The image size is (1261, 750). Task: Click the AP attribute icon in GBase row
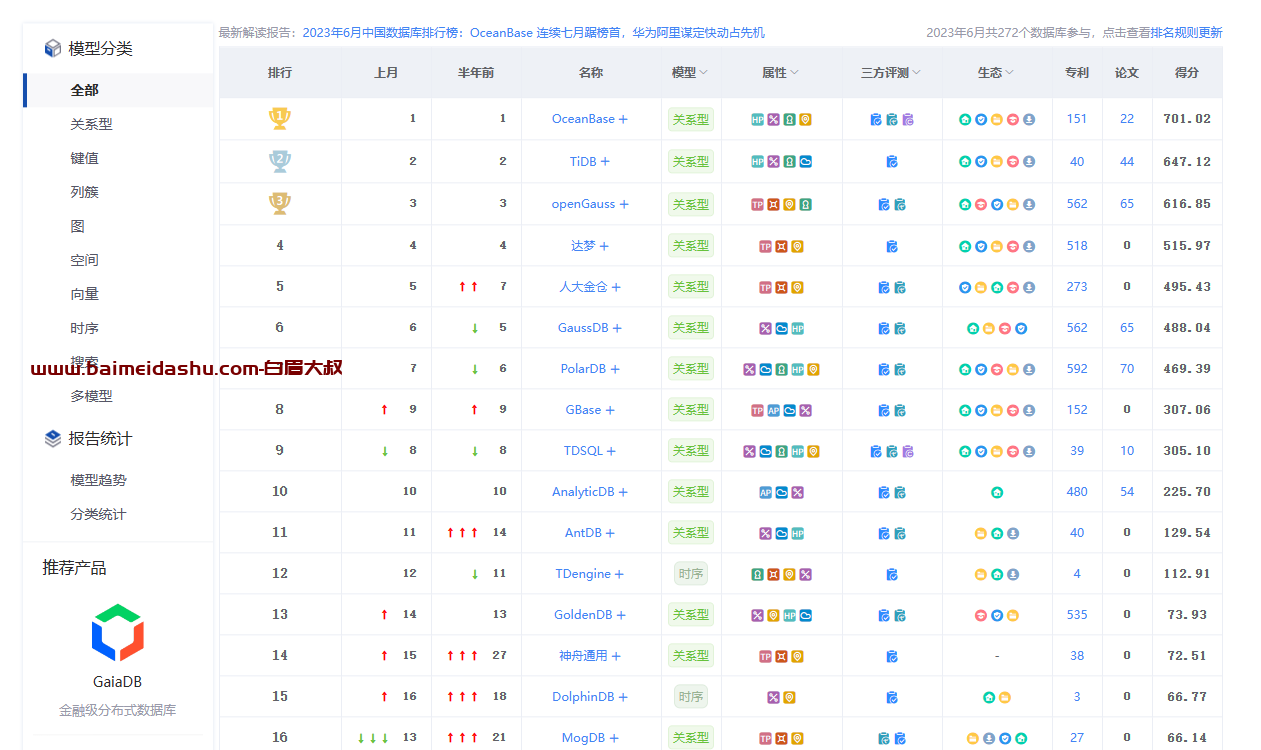pyautogui.click(x=773, y=410)
